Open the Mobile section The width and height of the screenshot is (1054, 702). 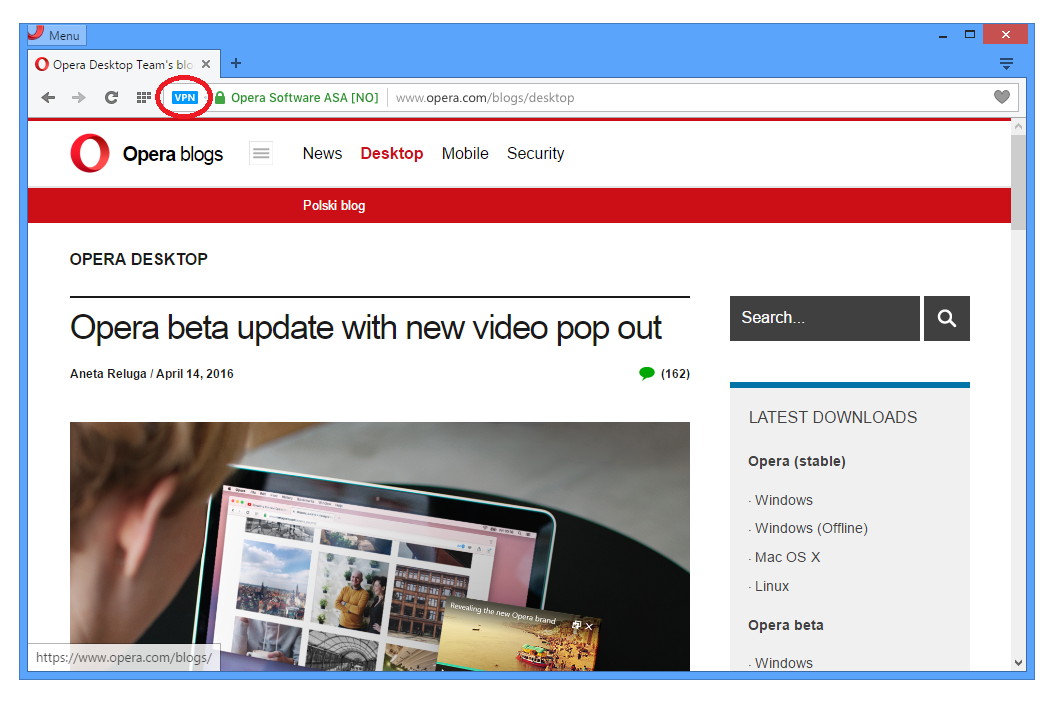click(465, 153)
